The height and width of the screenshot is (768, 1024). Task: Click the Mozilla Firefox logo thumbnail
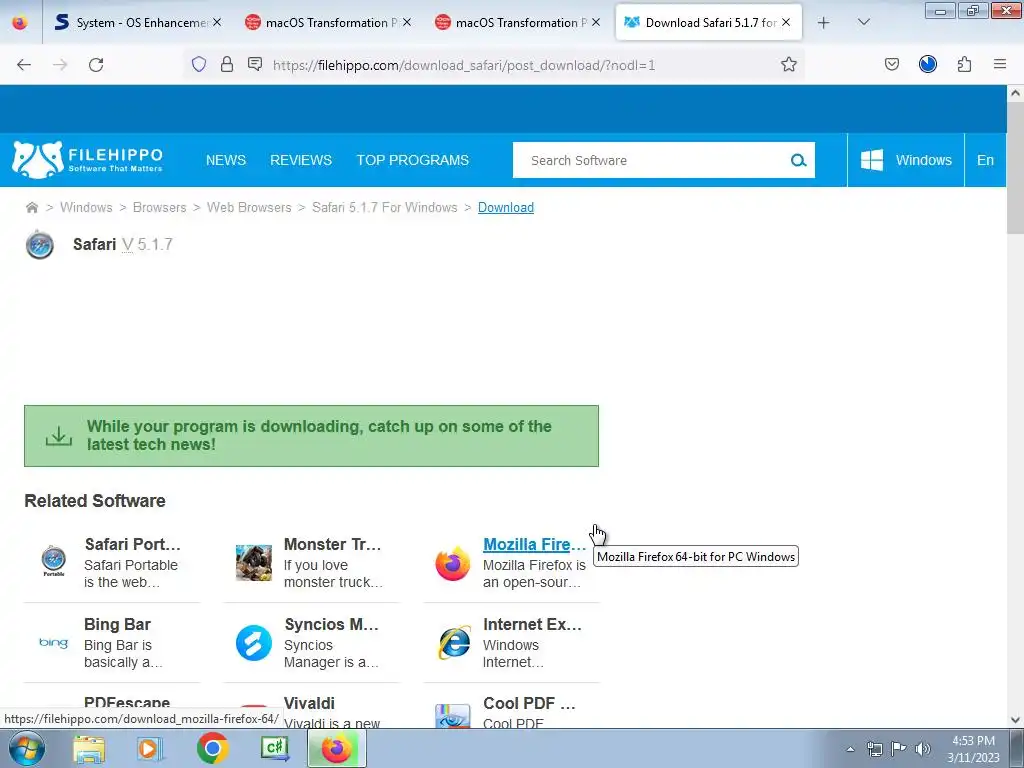point(453,563)
